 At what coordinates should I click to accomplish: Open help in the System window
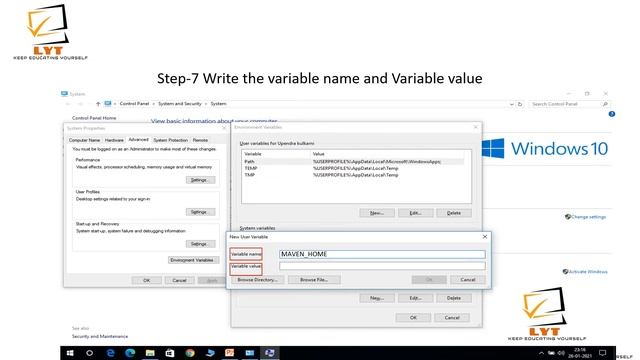(611, 114)
